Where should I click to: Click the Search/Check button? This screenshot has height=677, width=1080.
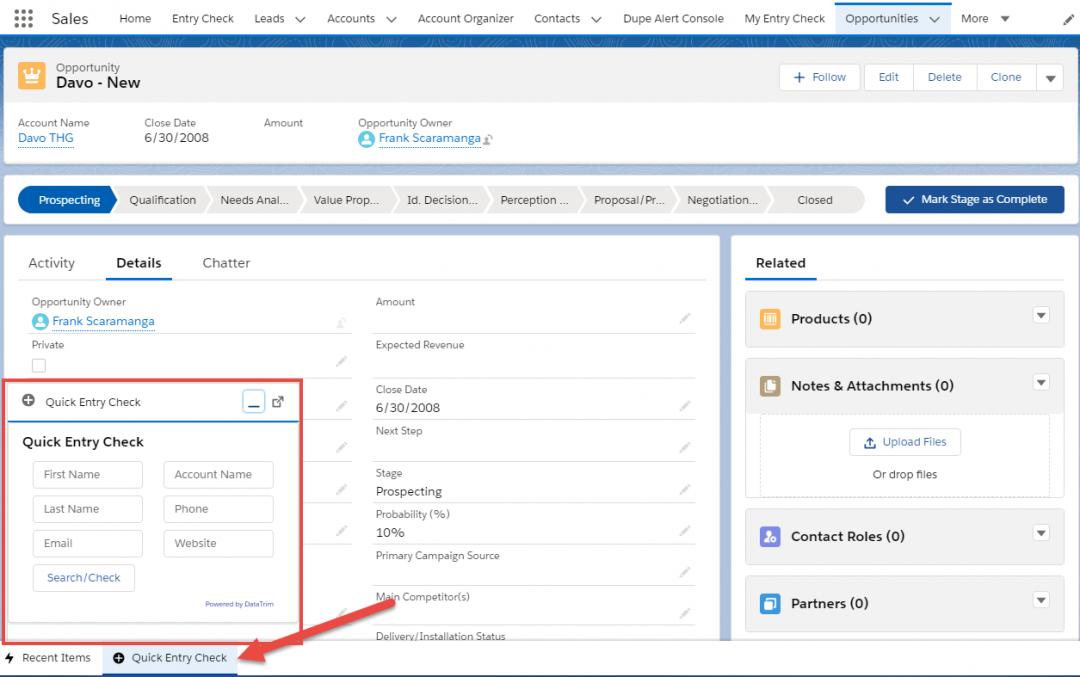click(83, 578)
